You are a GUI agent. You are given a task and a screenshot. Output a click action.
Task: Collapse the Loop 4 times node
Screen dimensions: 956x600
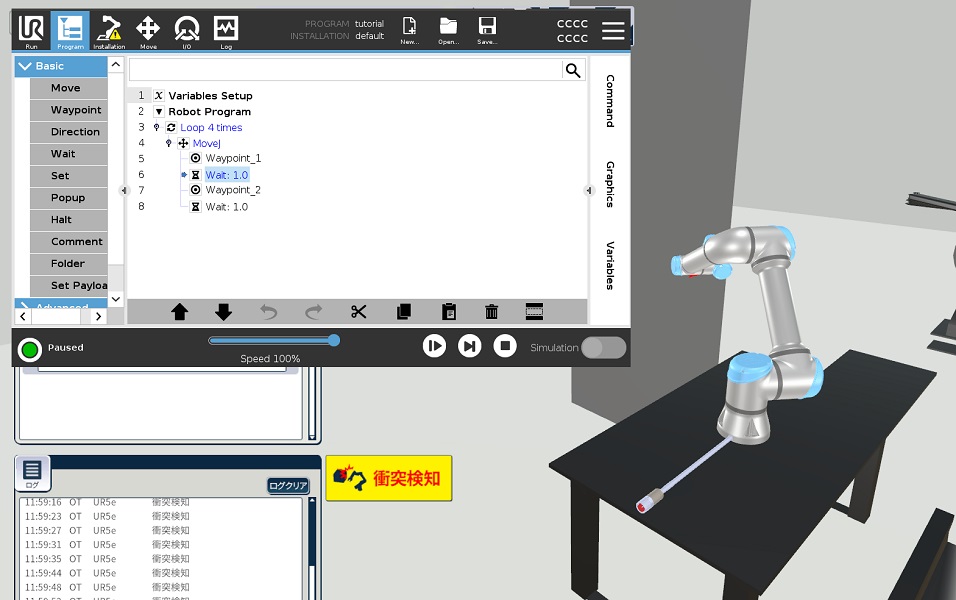[x=156, y=128]
